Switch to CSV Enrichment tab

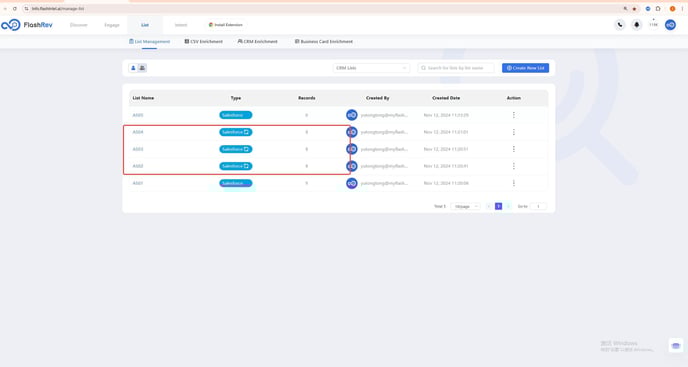pyautogui.click(x=204, y=42)
